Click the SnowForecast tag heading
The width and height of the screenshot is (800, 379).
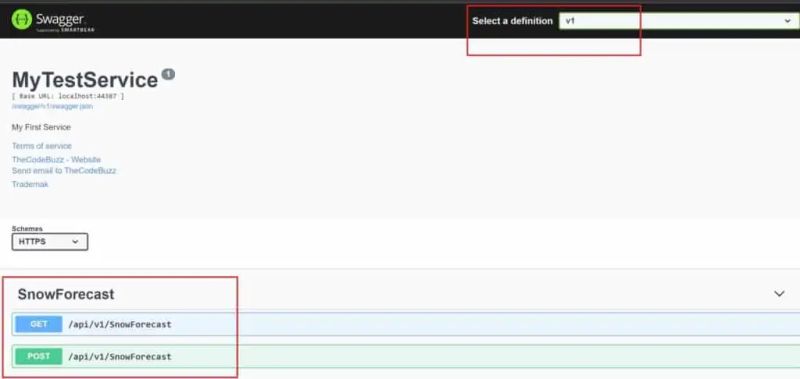point(66,294)
